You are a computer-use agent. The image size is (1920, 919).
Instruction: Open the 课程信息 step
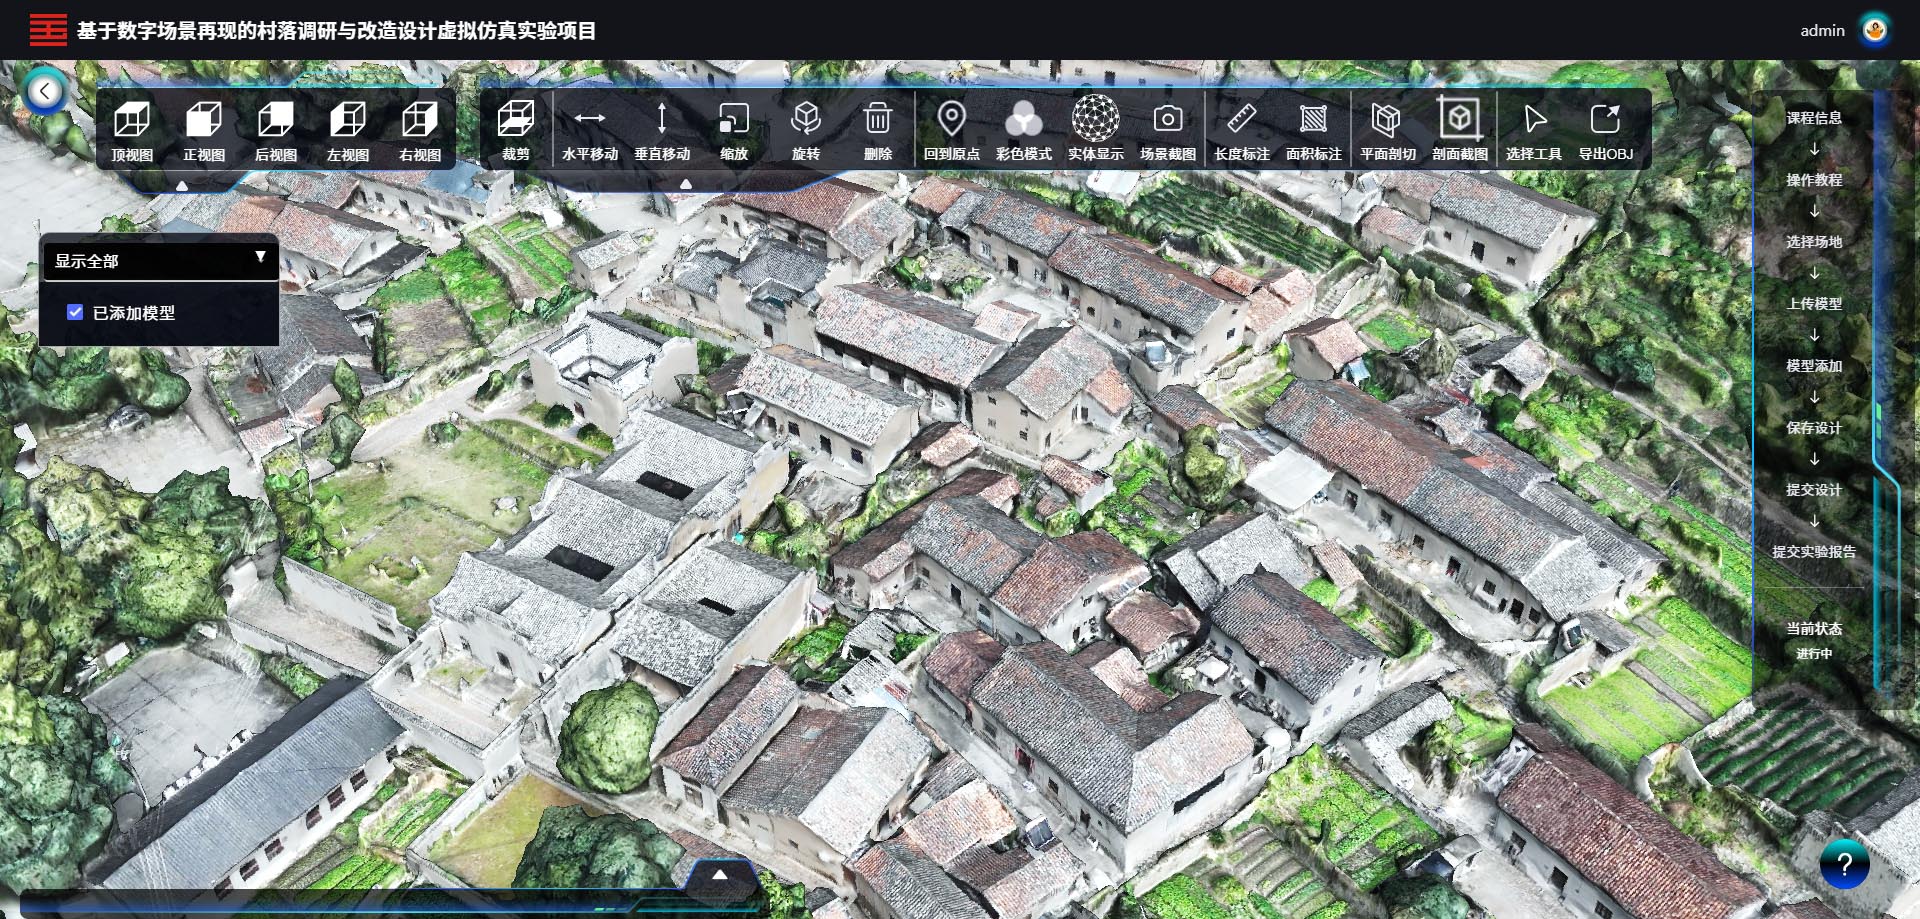[x=1813, y=118]
